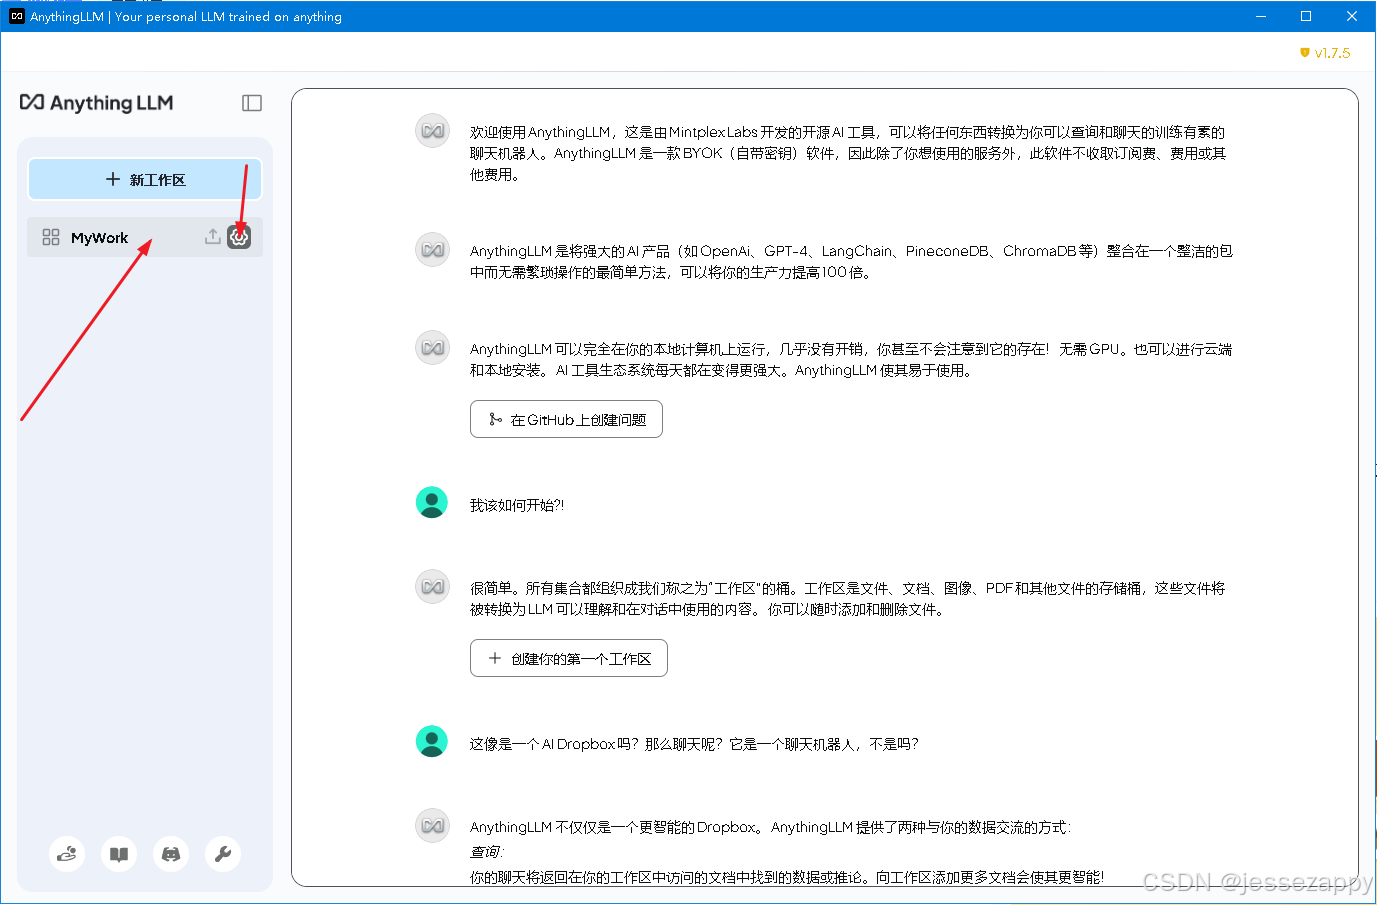1377x905 pixels.
Task: Click the message starting 这像是一个 AI Dropbox吗
Action: (x=694, y=744)
